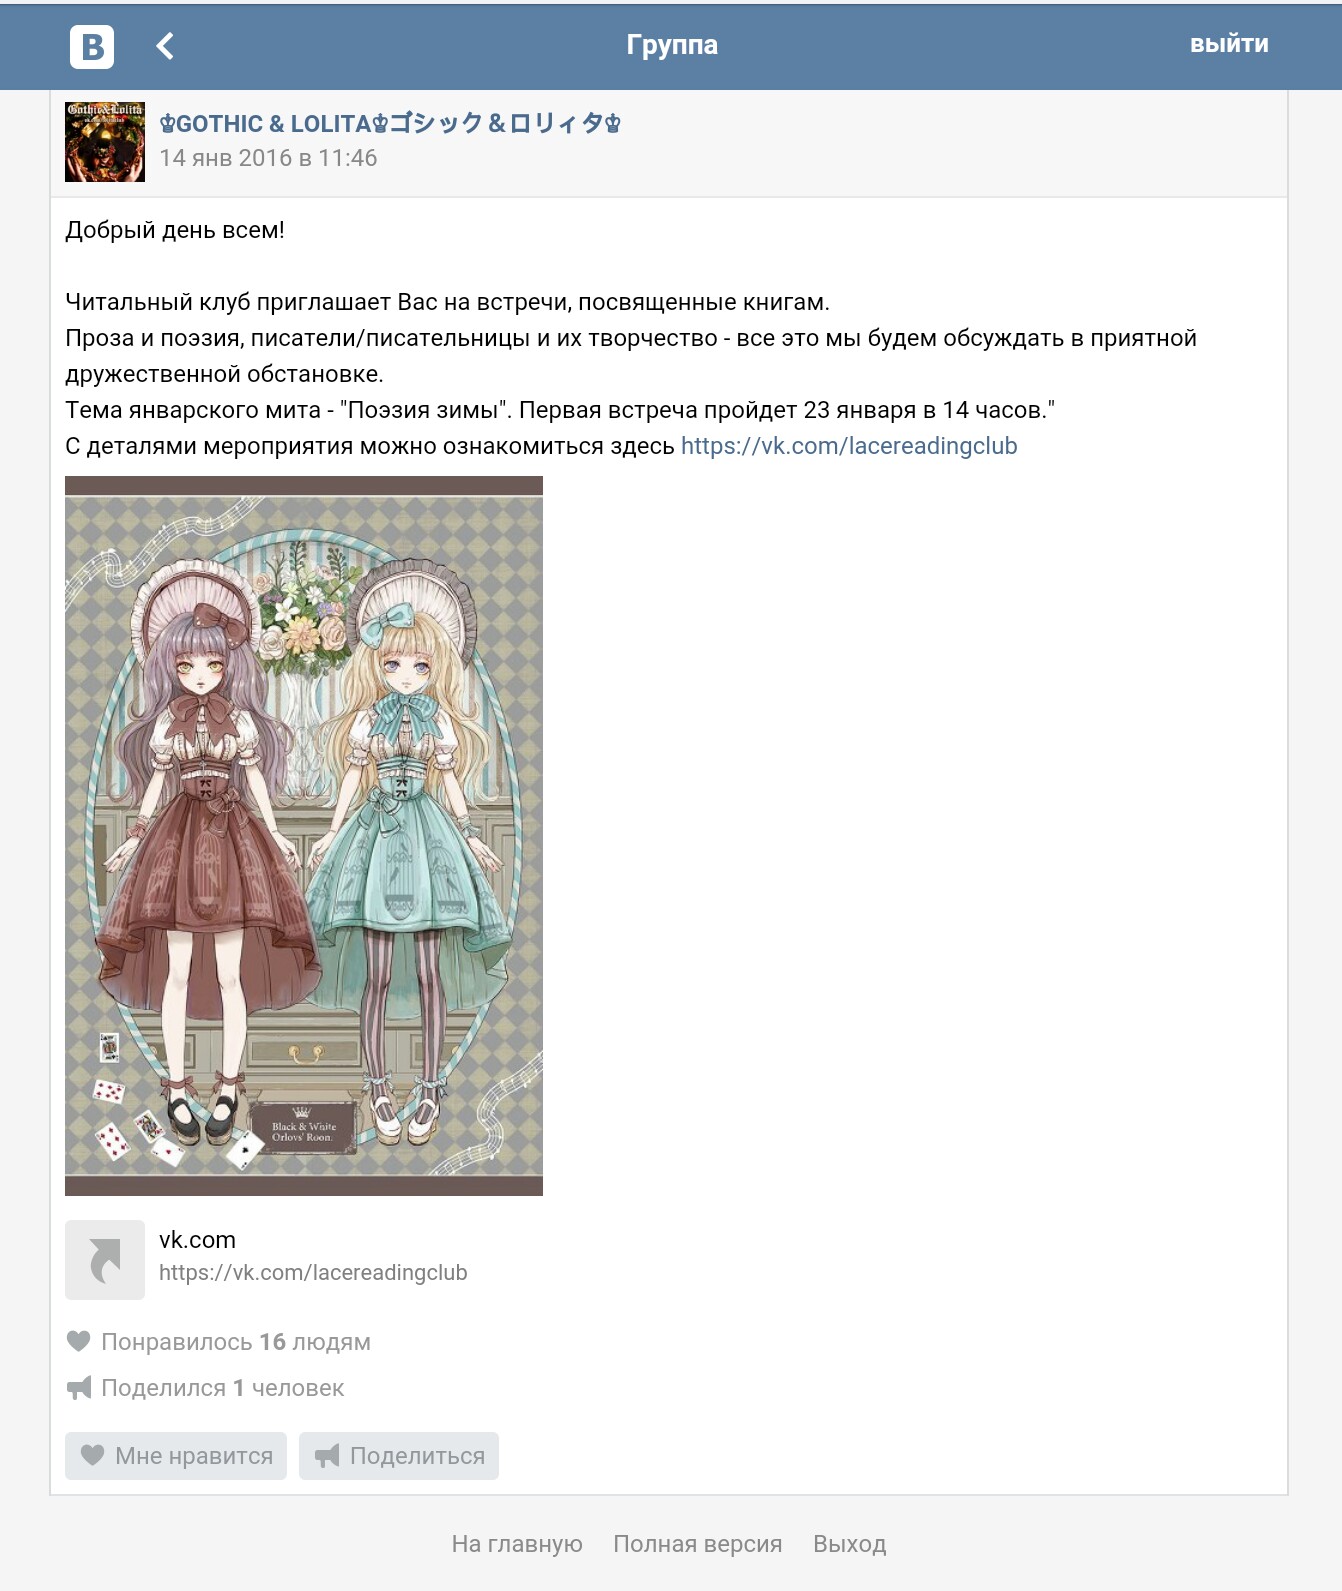
Task: View the 16 people who liked
Action: click(236, 1342)
